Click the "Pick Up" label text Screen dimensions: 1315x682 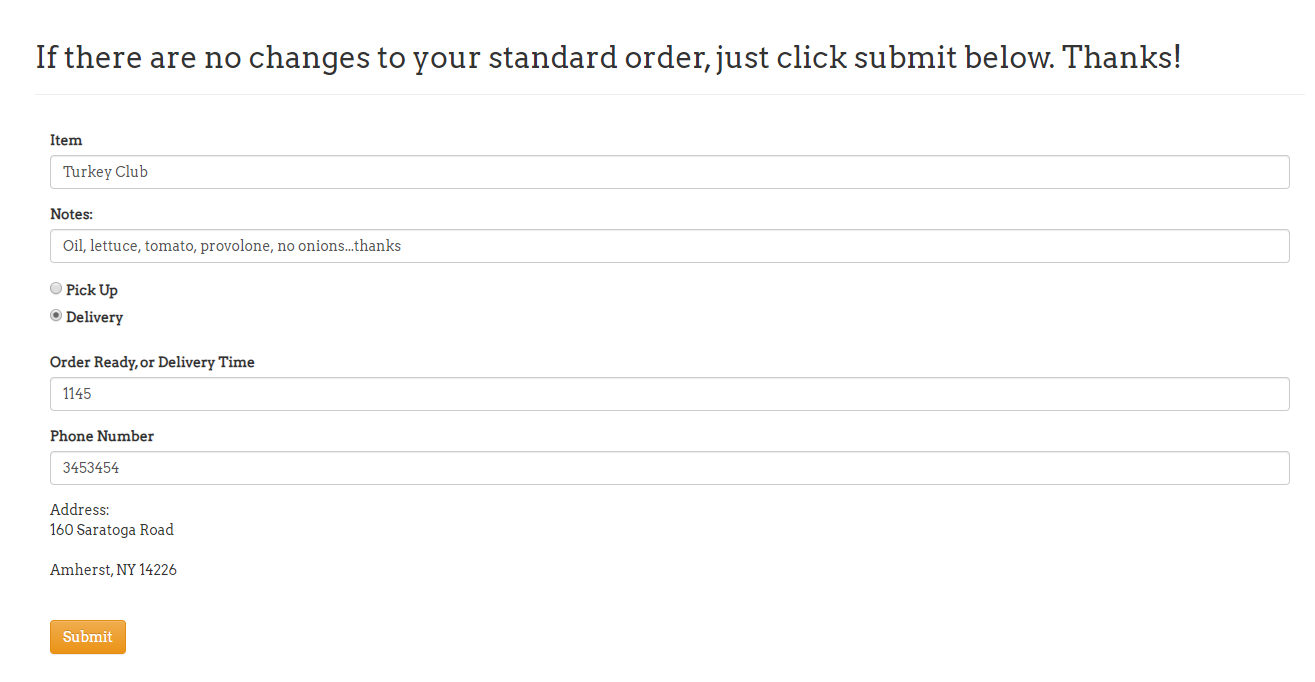(92, 290)
